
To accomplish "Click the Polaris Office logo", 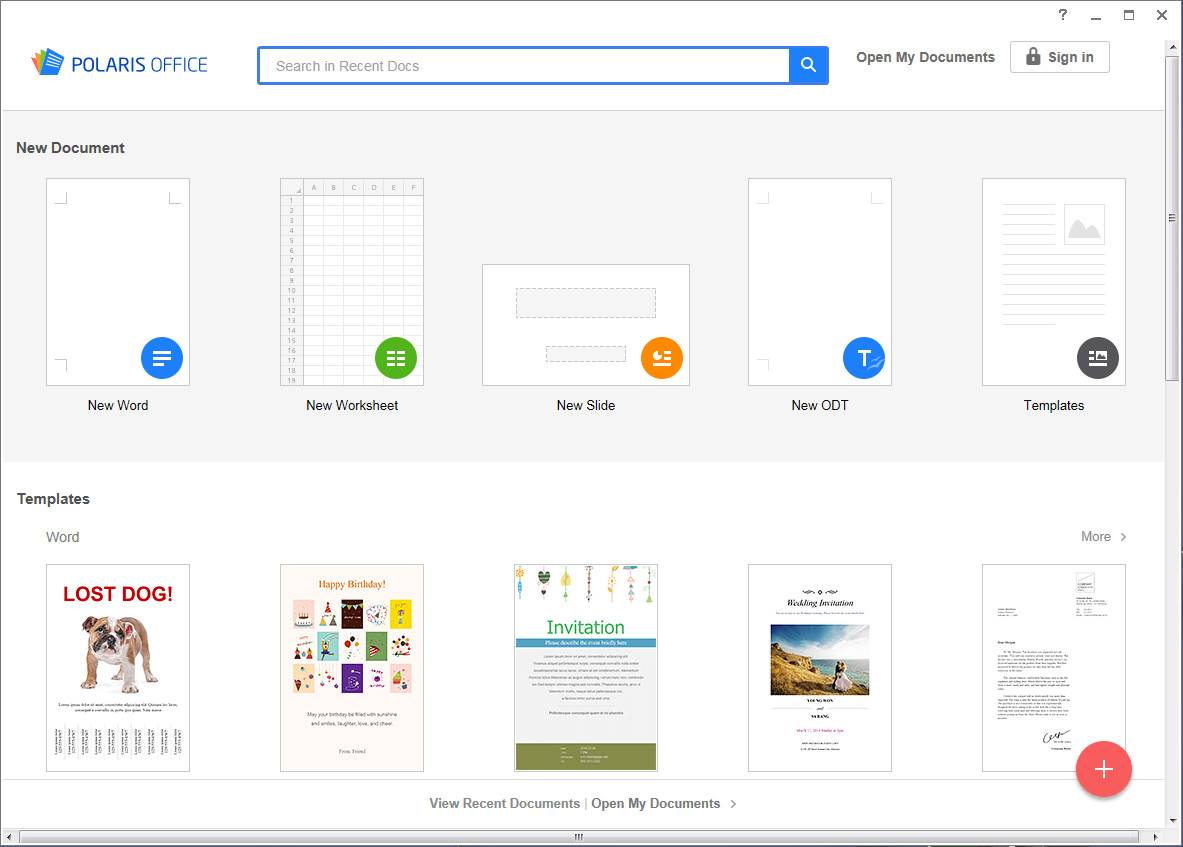I will click(119, 63).
